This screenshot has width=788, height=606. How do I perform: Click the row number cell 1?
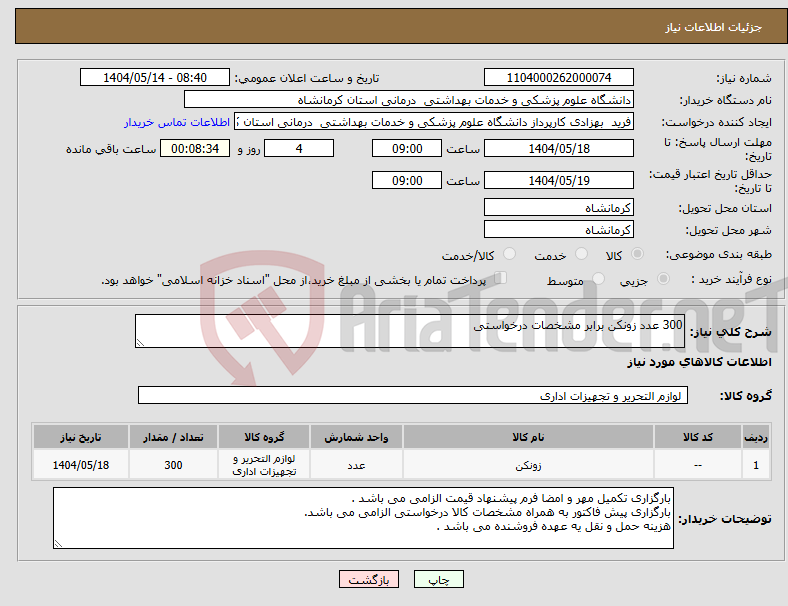756,465
